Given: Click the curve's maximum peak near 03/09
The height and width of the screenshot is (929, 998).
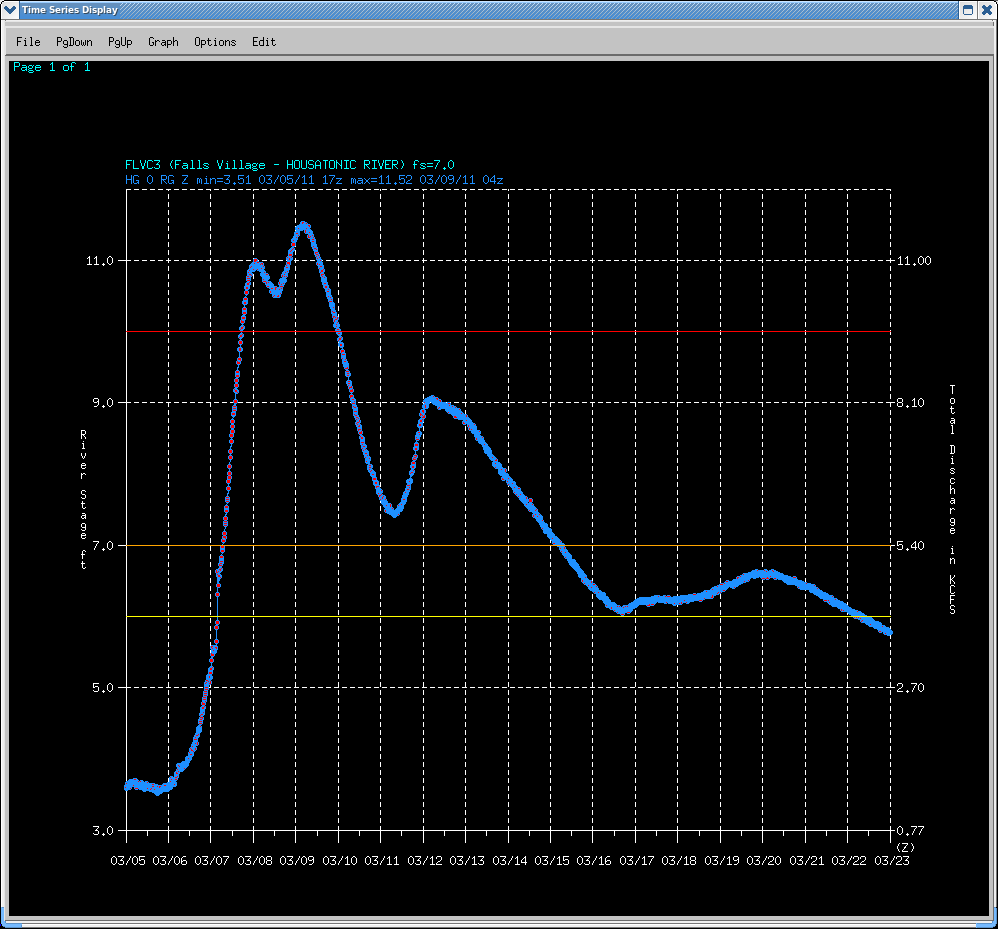Looking at the screenshot, I should (304, 225).
